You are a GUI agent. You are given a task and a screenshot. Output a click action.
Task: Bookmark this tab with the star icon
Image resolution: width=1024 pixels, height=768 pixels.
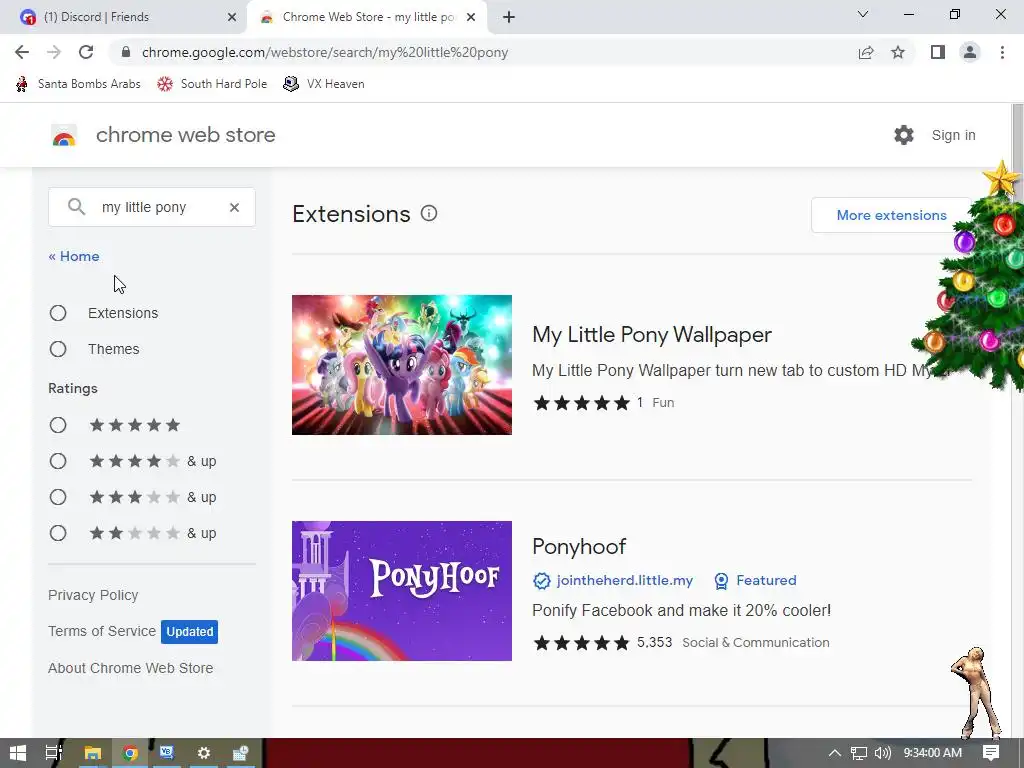click(898, 52)
